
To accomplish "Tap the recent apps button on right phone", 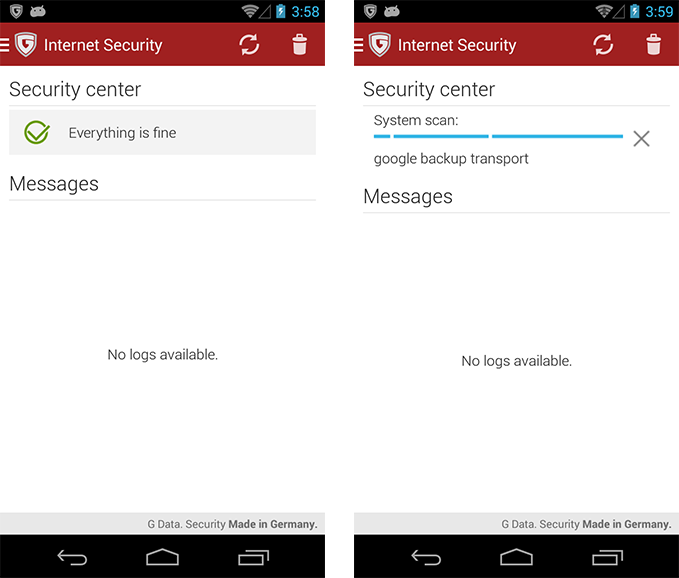I will [607, 557].
